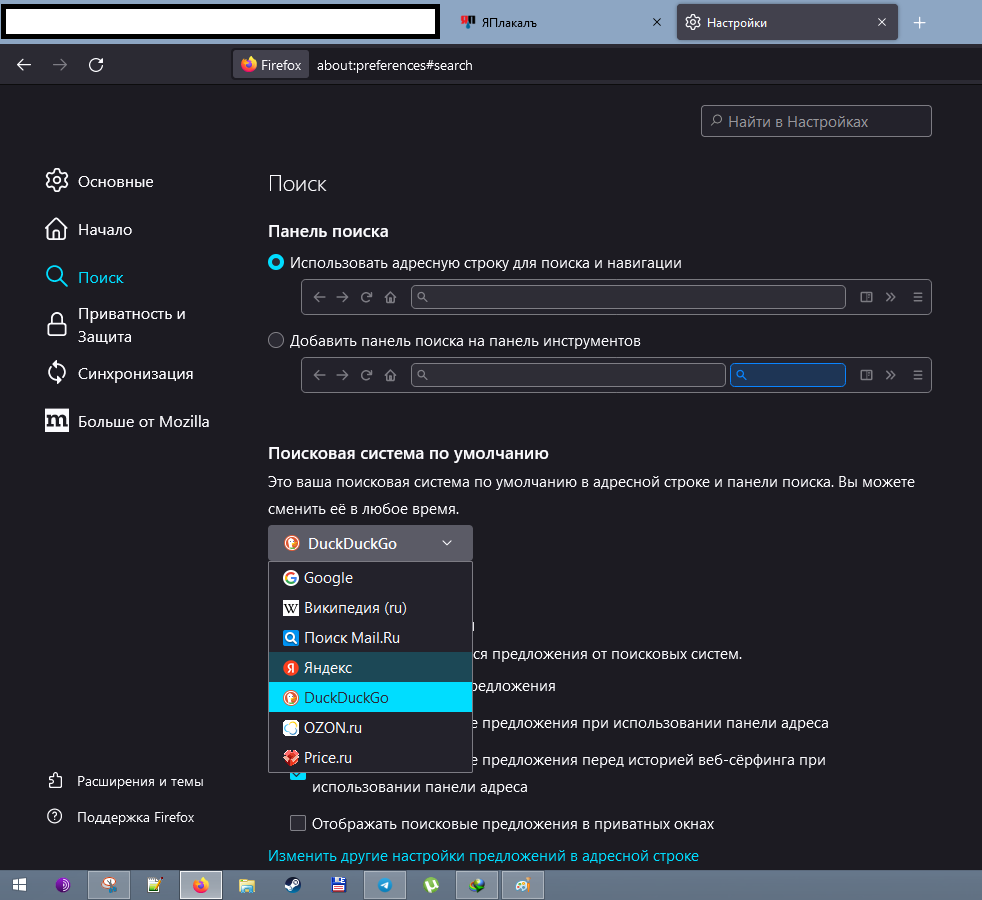Choose Википедия (ru) from engine list
982x900 pixels.
point(370,608)
